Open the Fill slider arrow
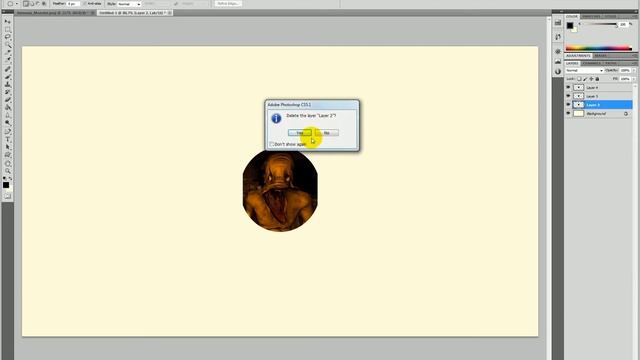640x360 pixels. click(x=634, y=79)
